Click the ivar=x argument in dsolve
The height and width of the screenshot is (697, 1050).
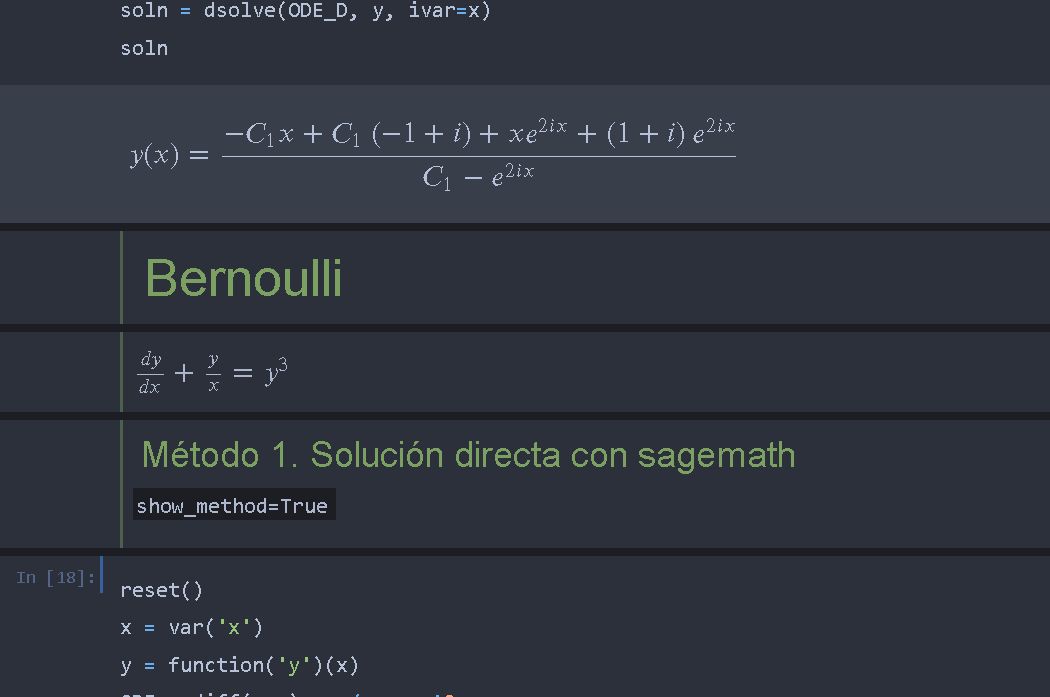(x=444, y=11)
